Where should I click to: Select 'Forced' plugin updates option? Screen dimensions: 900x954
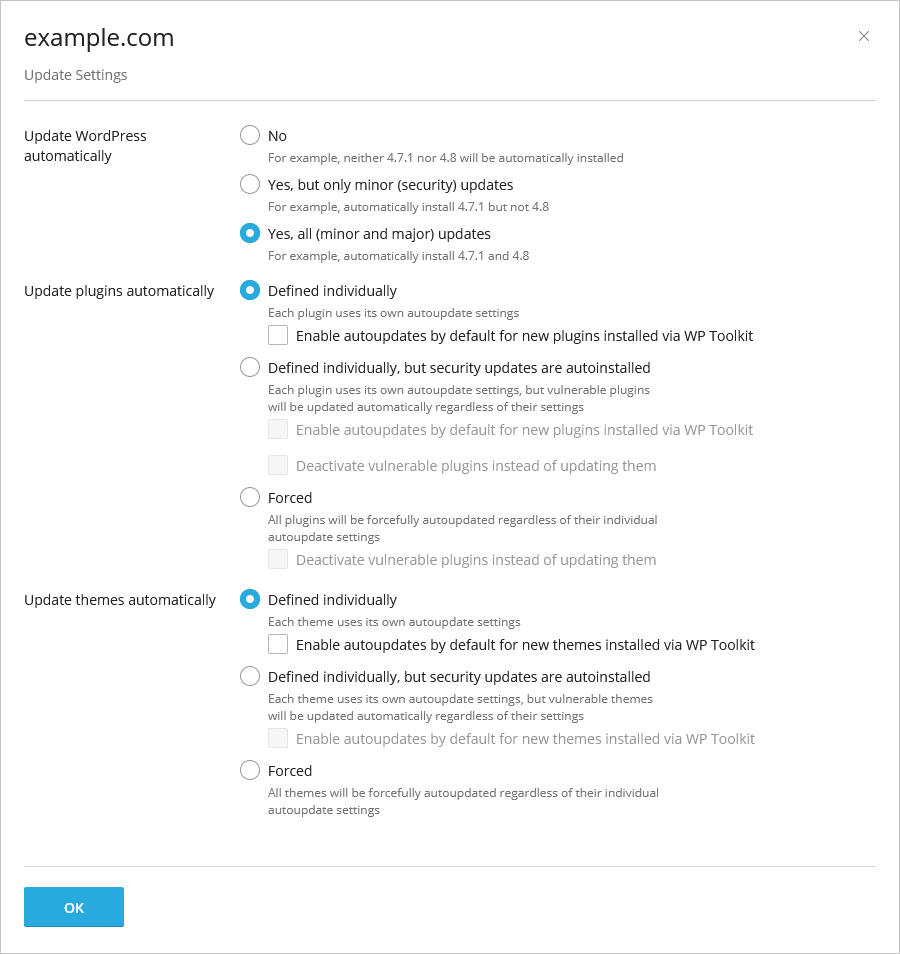249,498
